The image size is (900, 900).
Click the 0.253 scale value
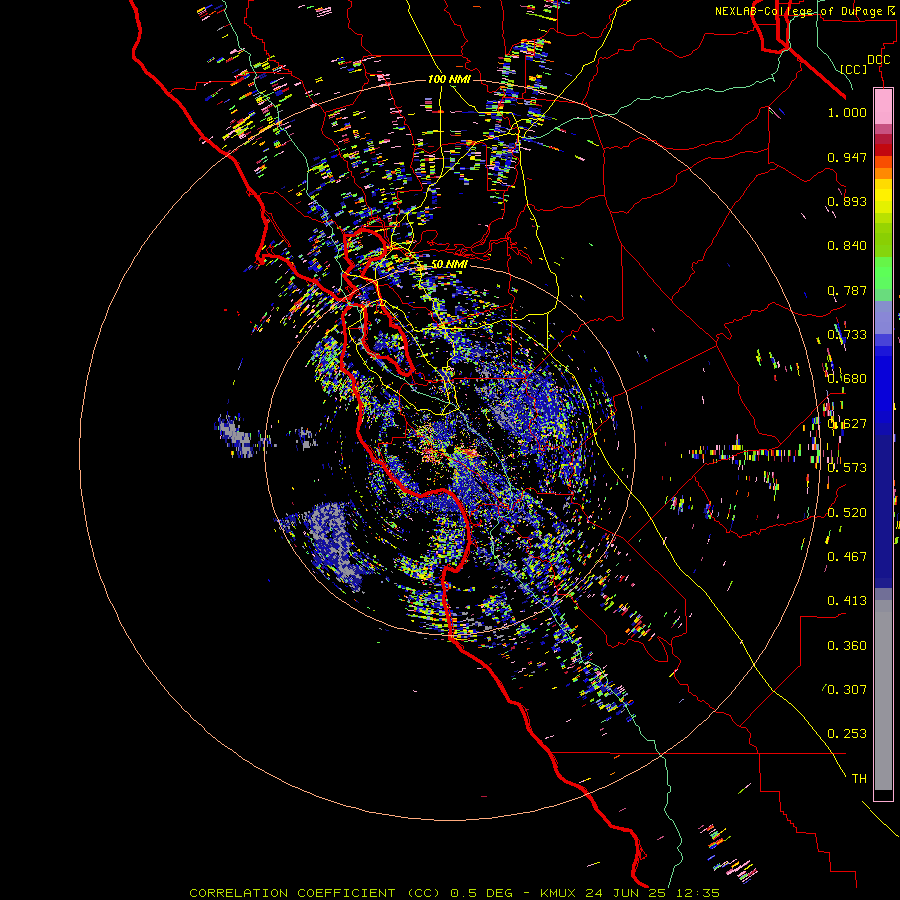click(x=847, y=734)
